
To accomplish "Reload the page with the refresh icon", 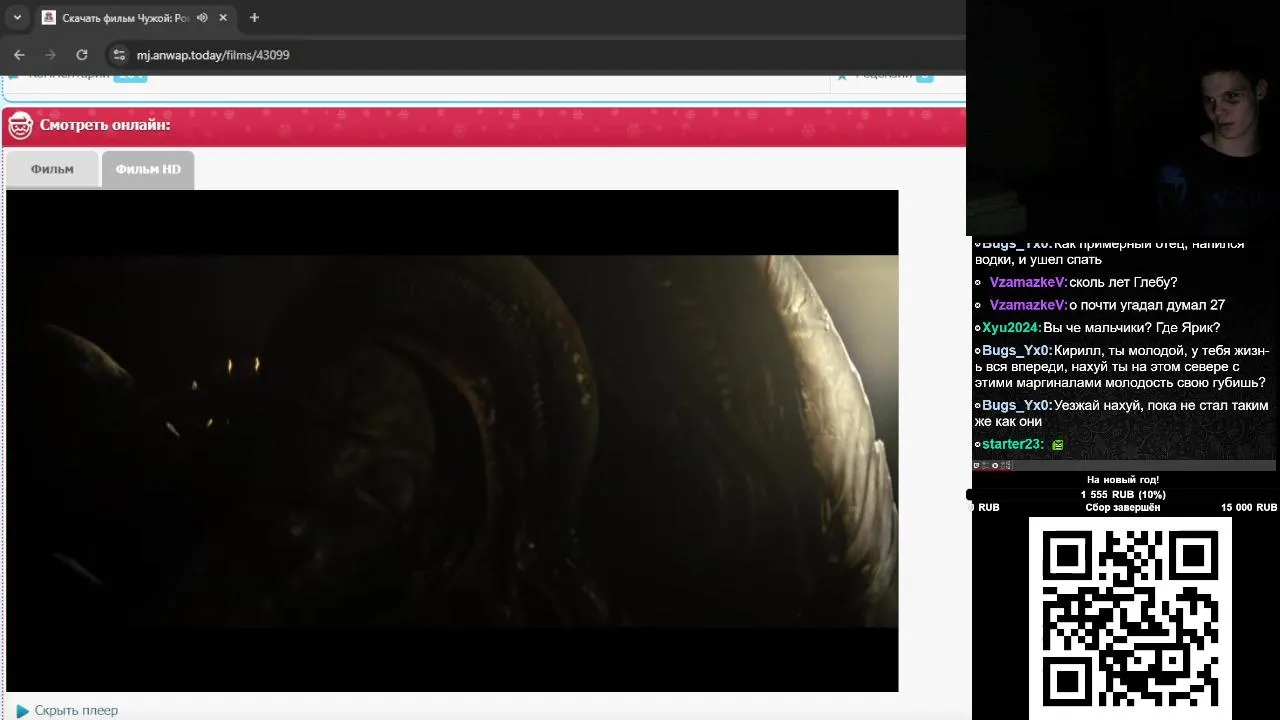I will pyautogui.click(x=82, y=55).
